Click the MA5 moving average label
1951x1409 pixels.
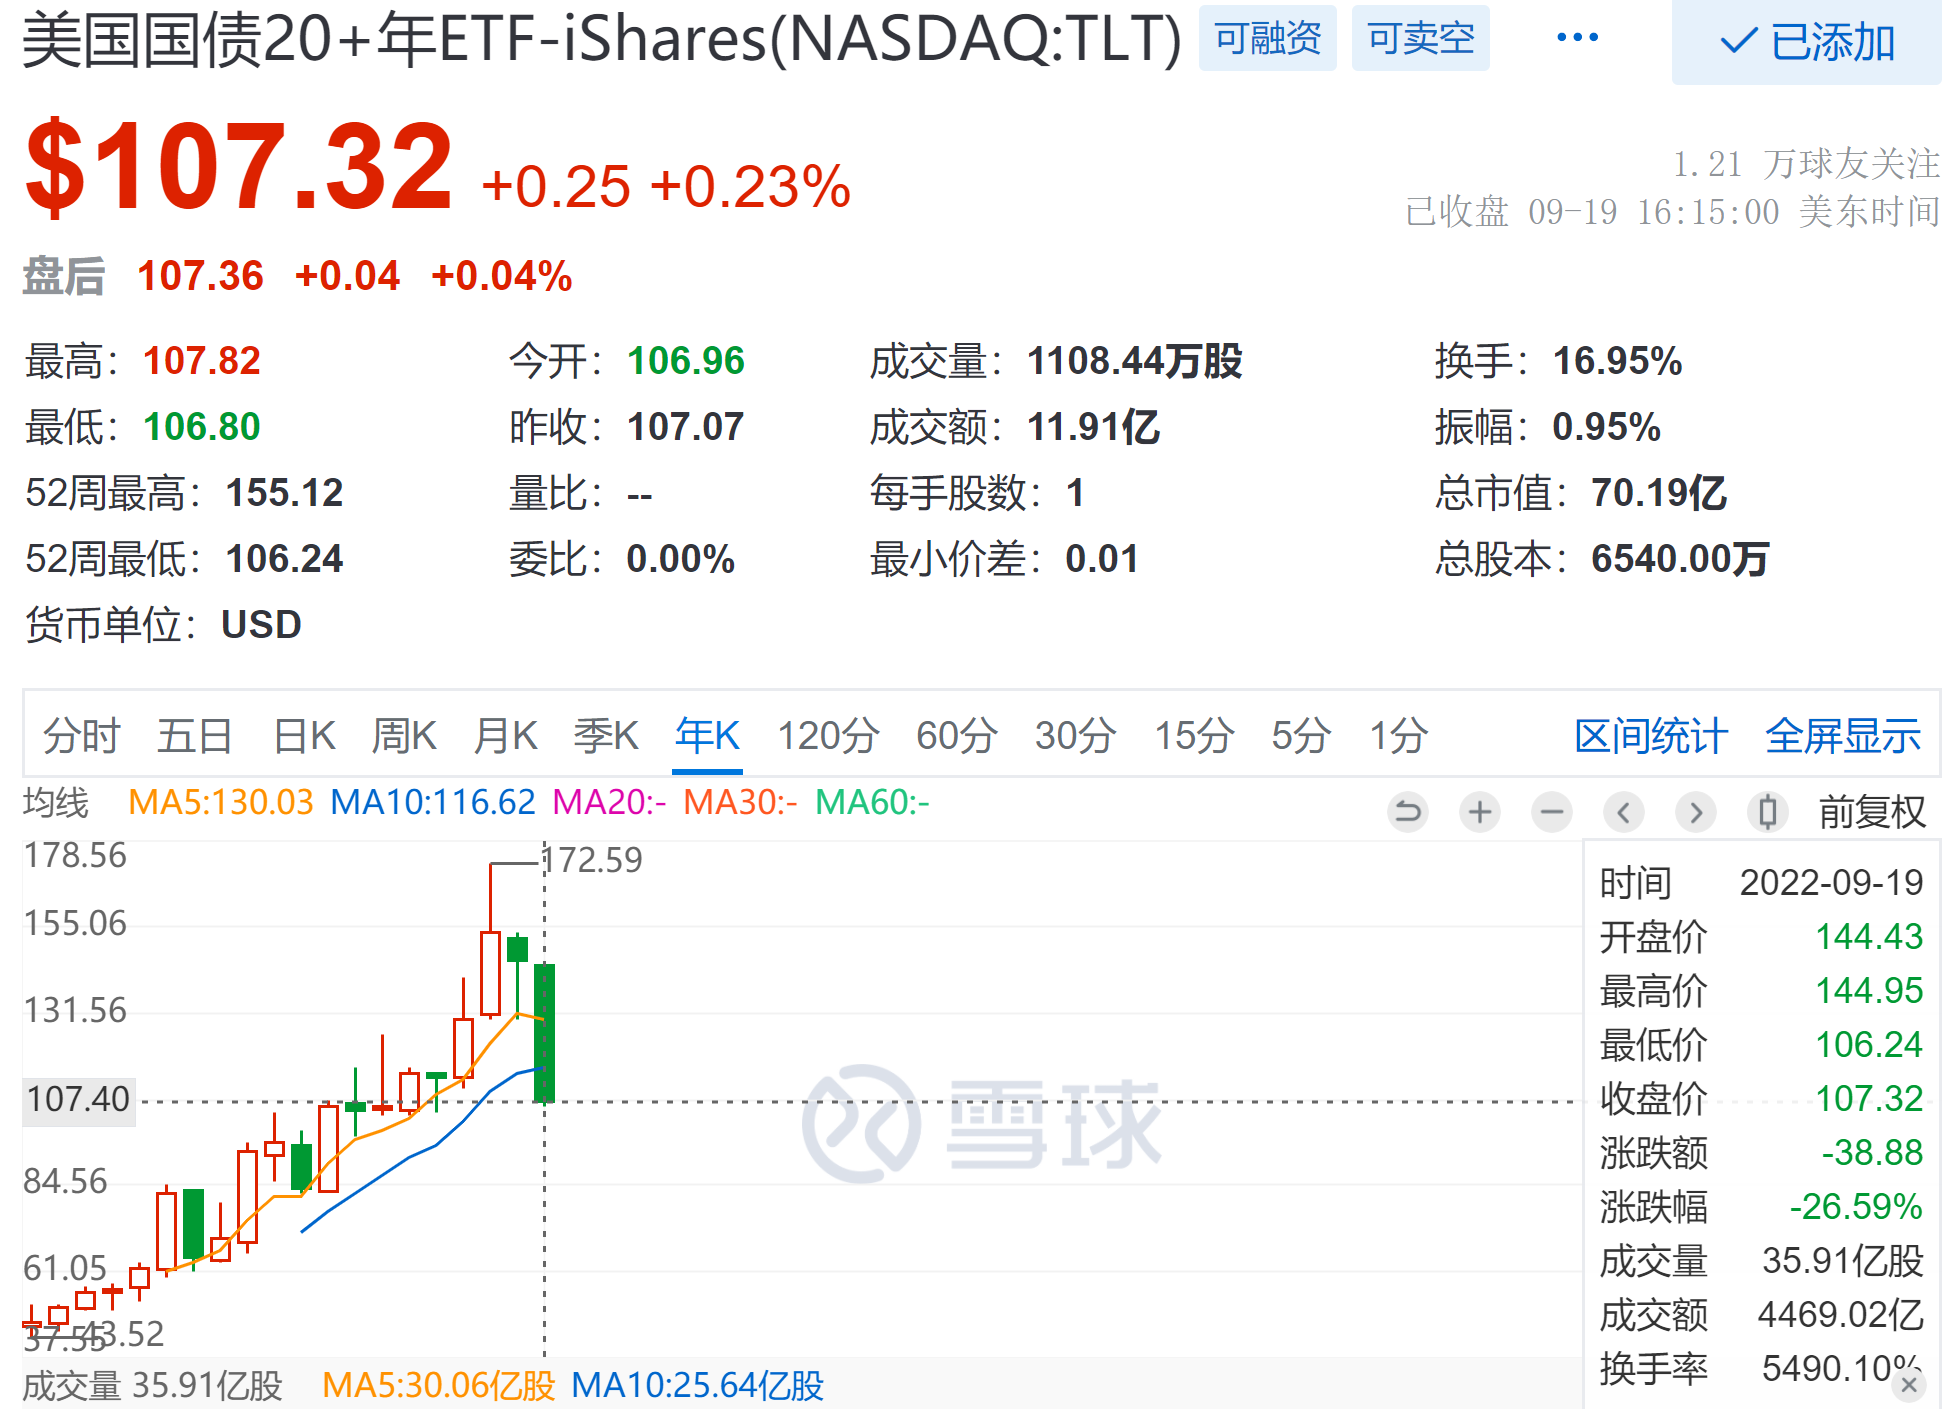coord(221,802)
